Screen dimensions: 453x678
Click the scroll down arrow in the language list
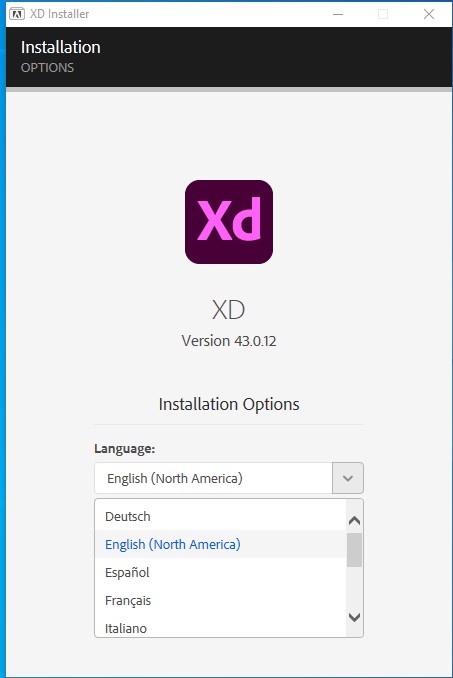[x=354, y=617]
